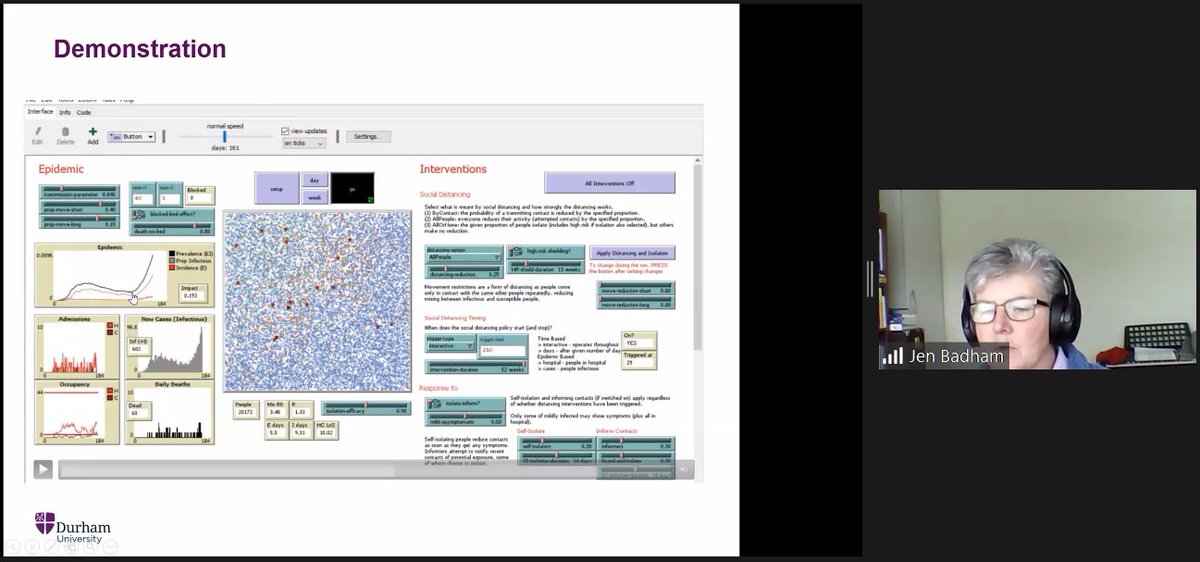Click the days: 161 tick counter text

[x=224, y=148]
